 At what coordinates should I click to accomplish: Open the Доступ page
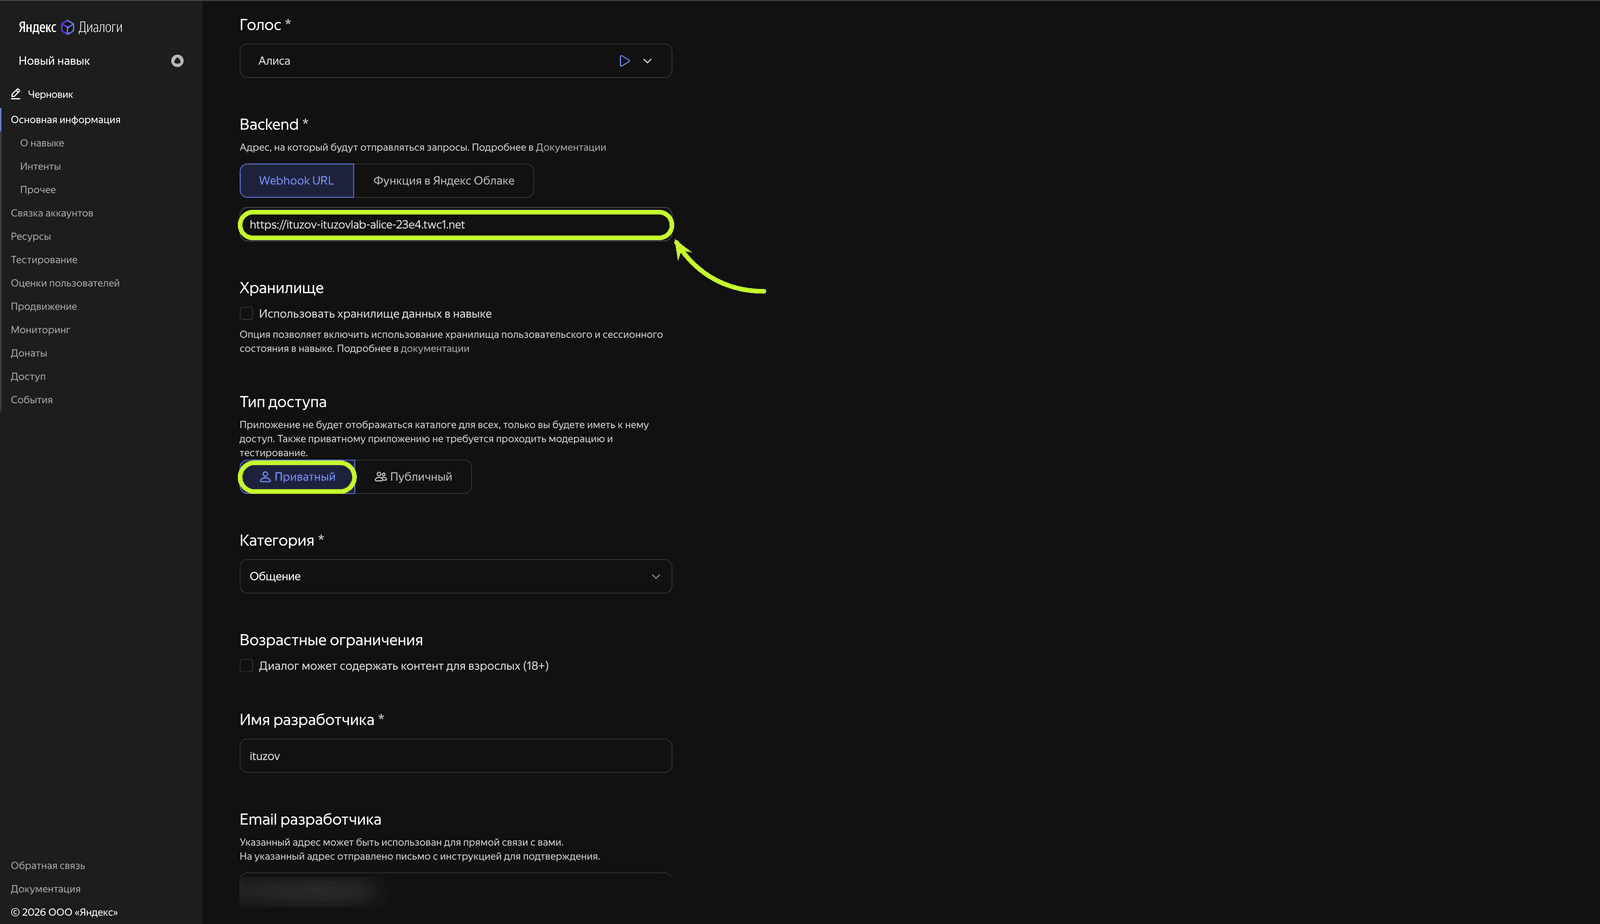pyautogui.click(x=28, y=376)
